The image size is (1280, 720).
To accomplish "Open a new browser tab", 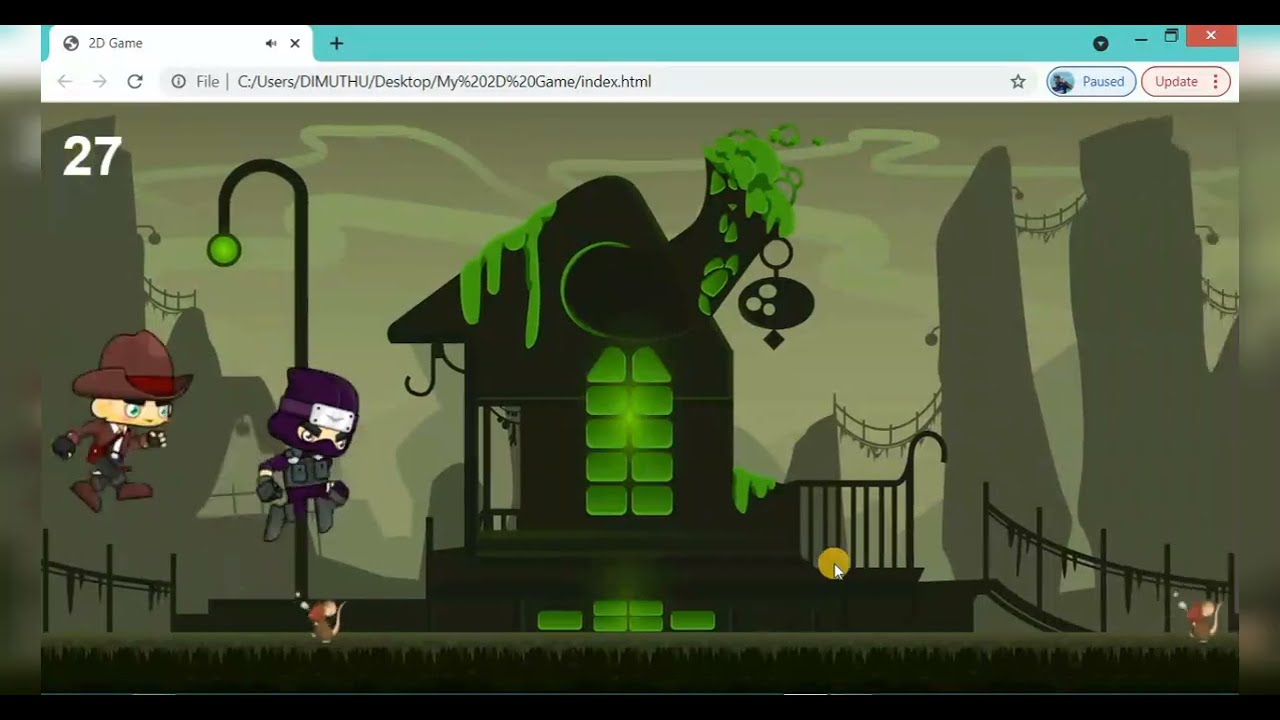I will [x=336, y=43].
